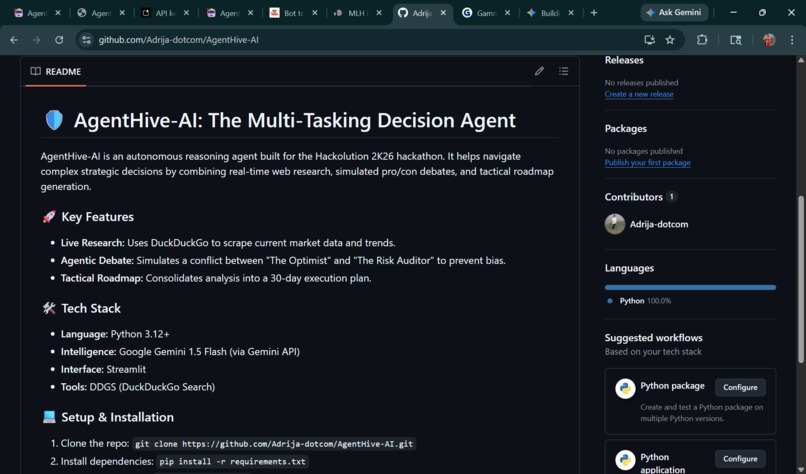Click the tab search icon beside Extensions

coord(736,40)
